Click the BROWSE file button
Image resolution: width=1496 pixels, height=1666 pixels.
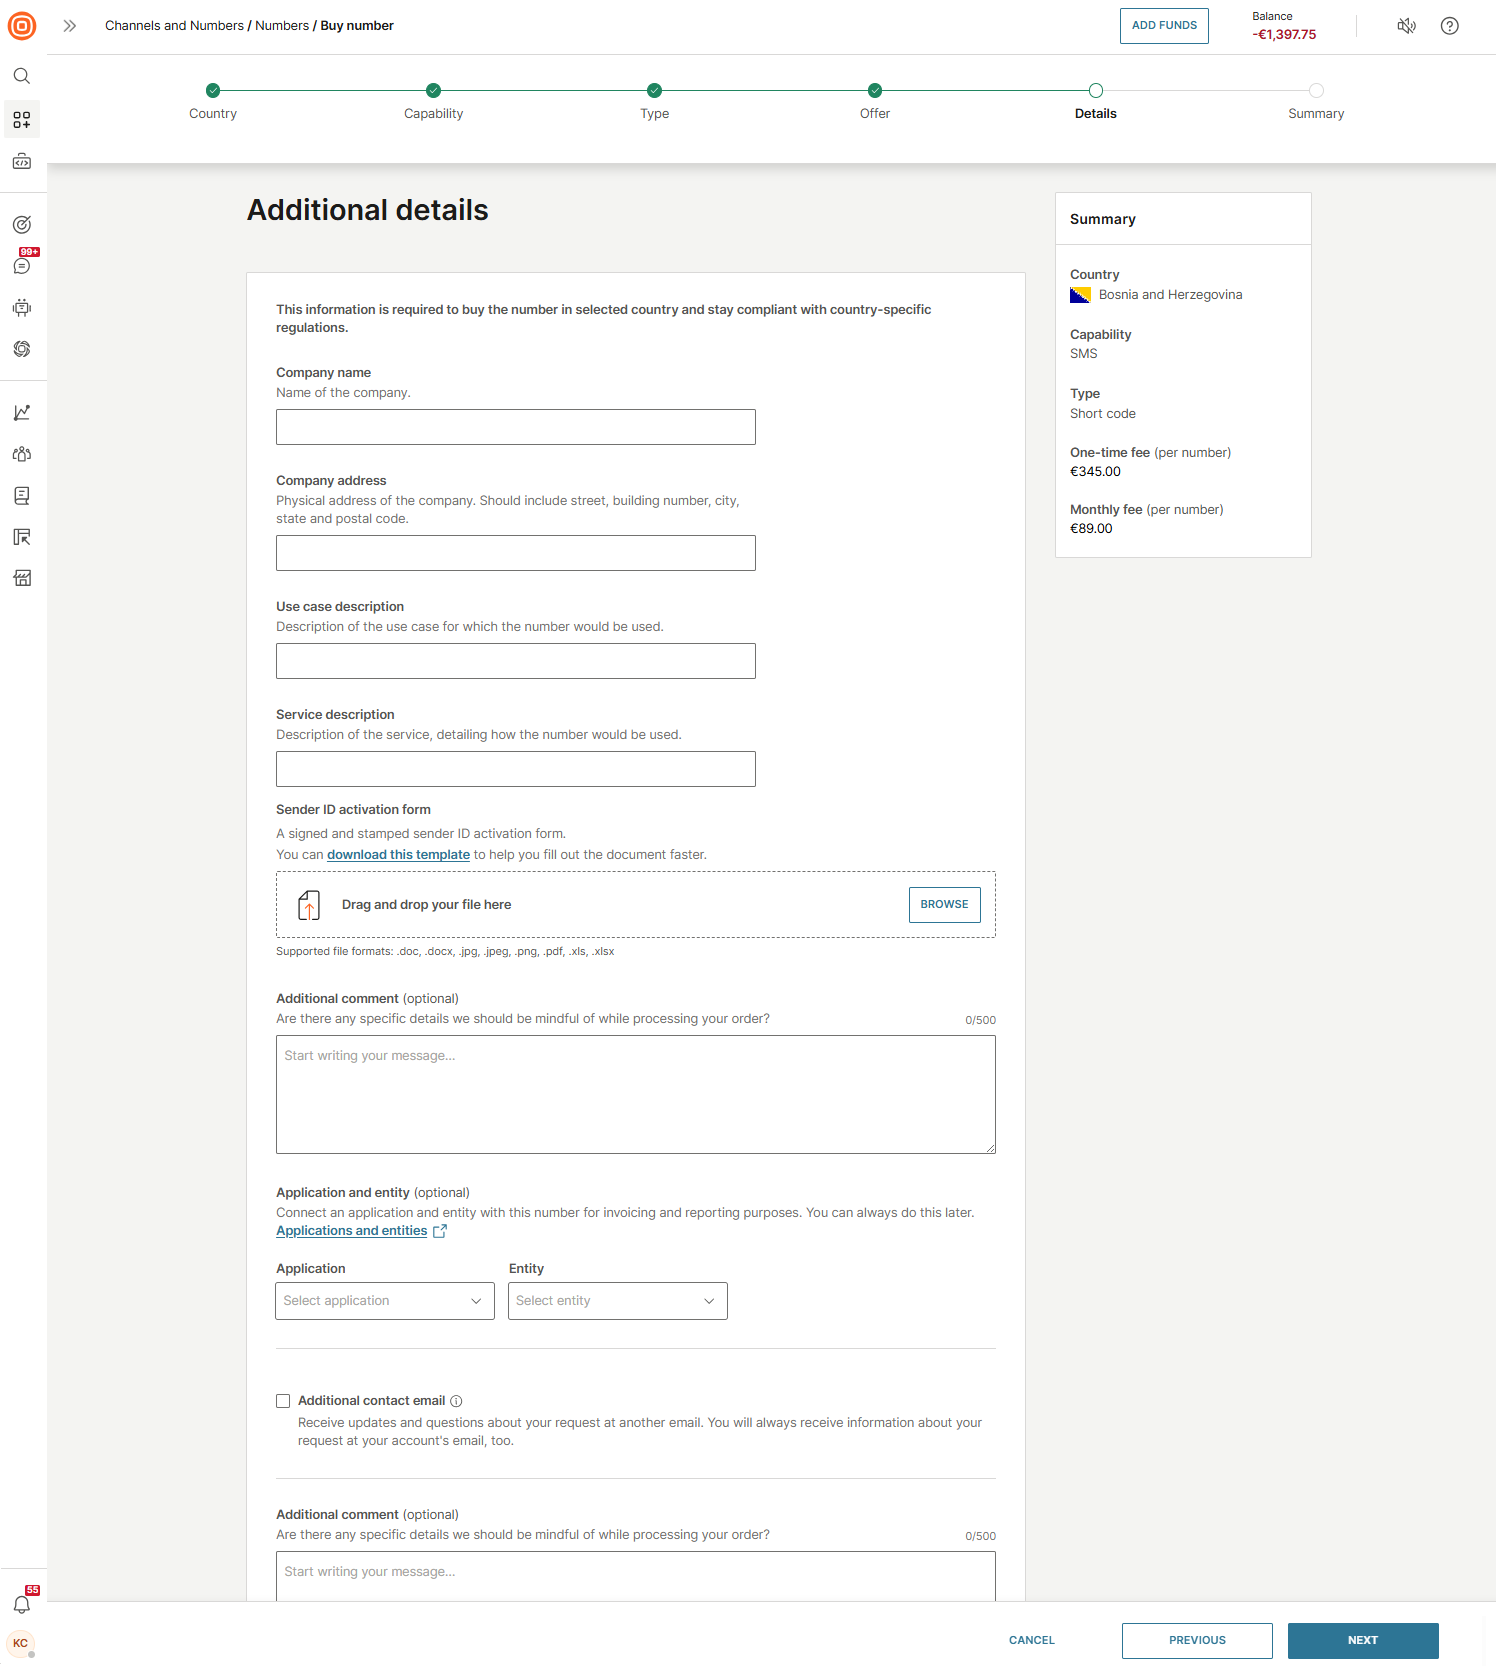click(944, 904)
